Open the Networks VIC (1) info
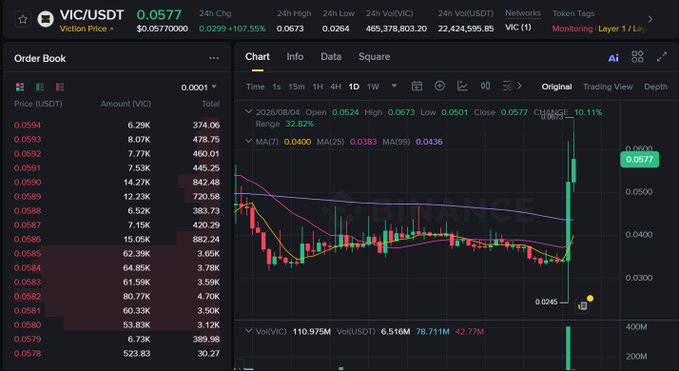 pyautogui.click(x=518, y=27)
